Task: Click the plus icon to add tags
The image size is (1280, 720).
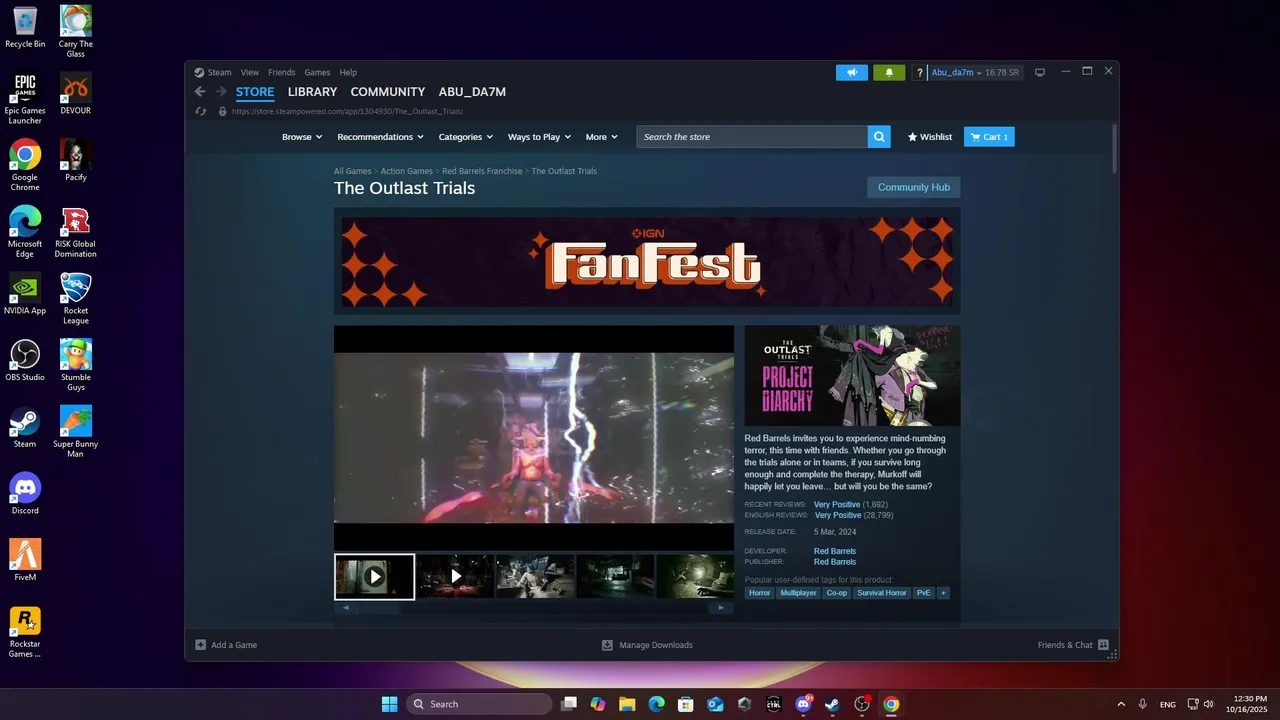Action: pyautogui.click(x=942, y=593)
